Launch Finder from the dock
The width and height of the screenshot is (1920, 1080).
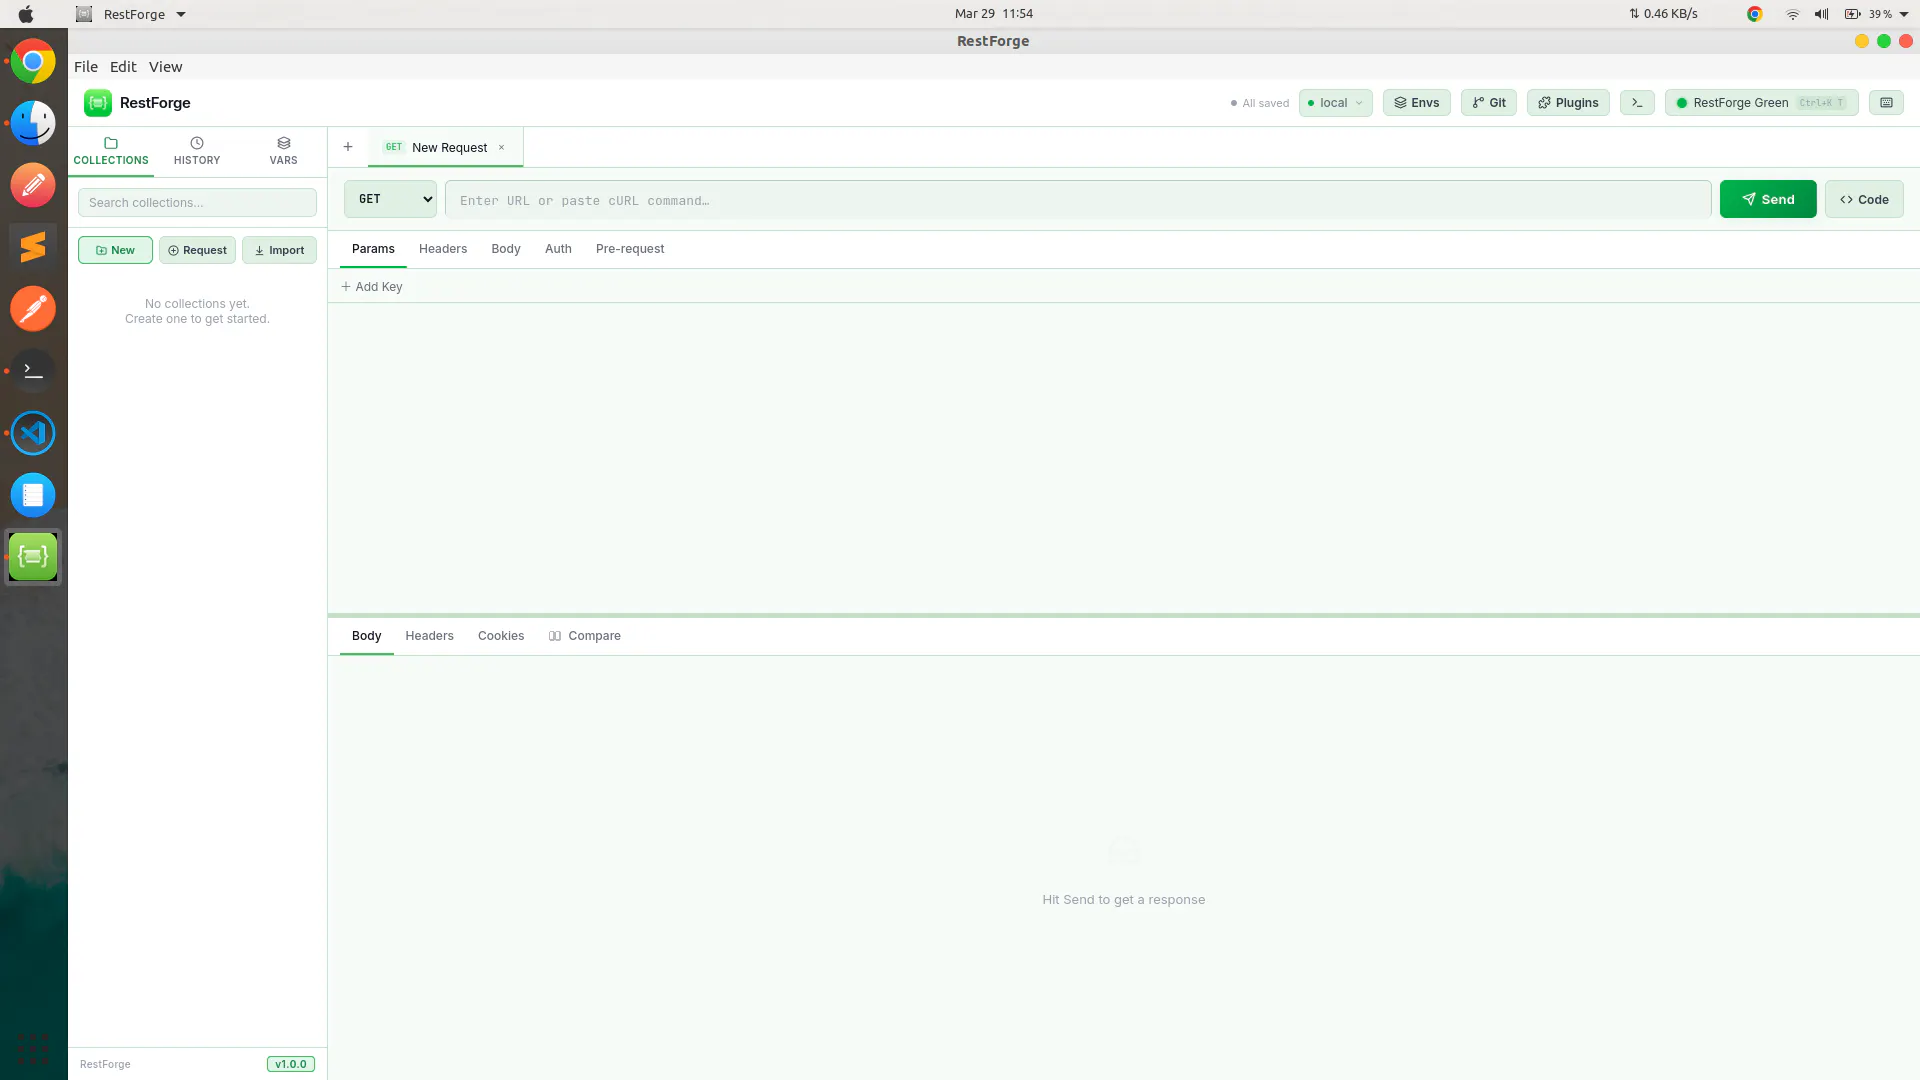(33, 124)
